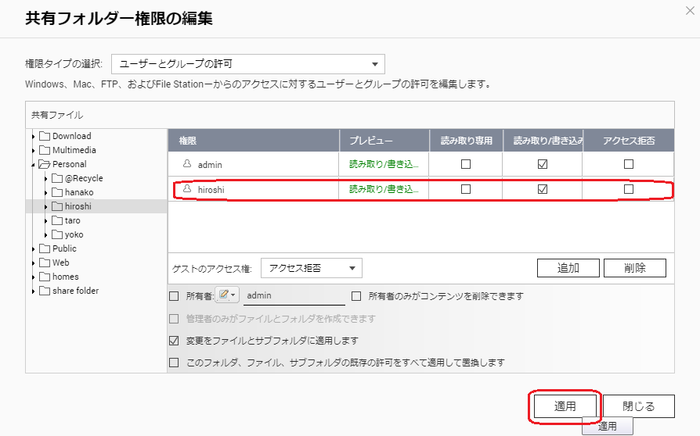The image size is (700, 436).
Task: Select the share folder icon in tree
Action: point(44,291)
